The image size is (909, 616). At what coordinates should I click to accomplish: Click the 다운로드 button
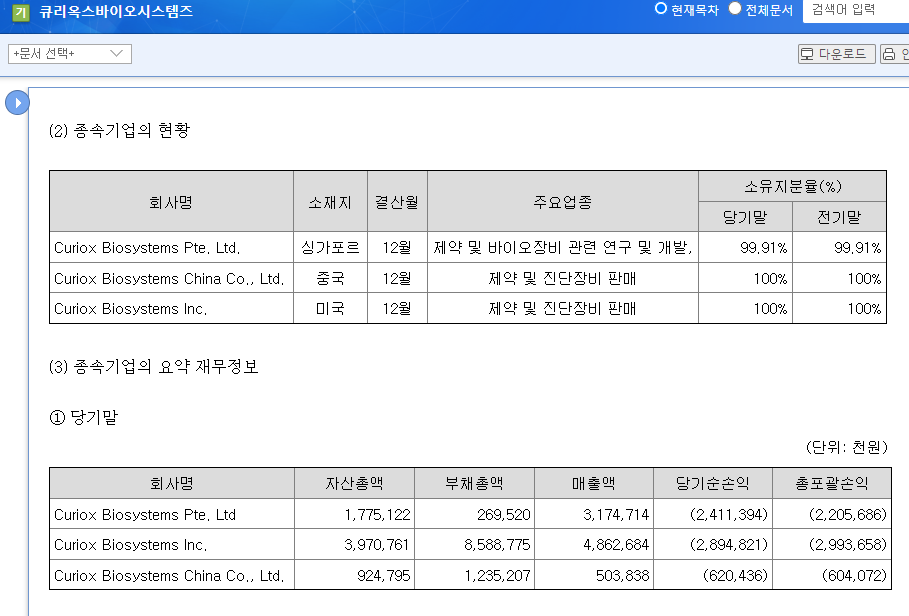tap(837, 54)
